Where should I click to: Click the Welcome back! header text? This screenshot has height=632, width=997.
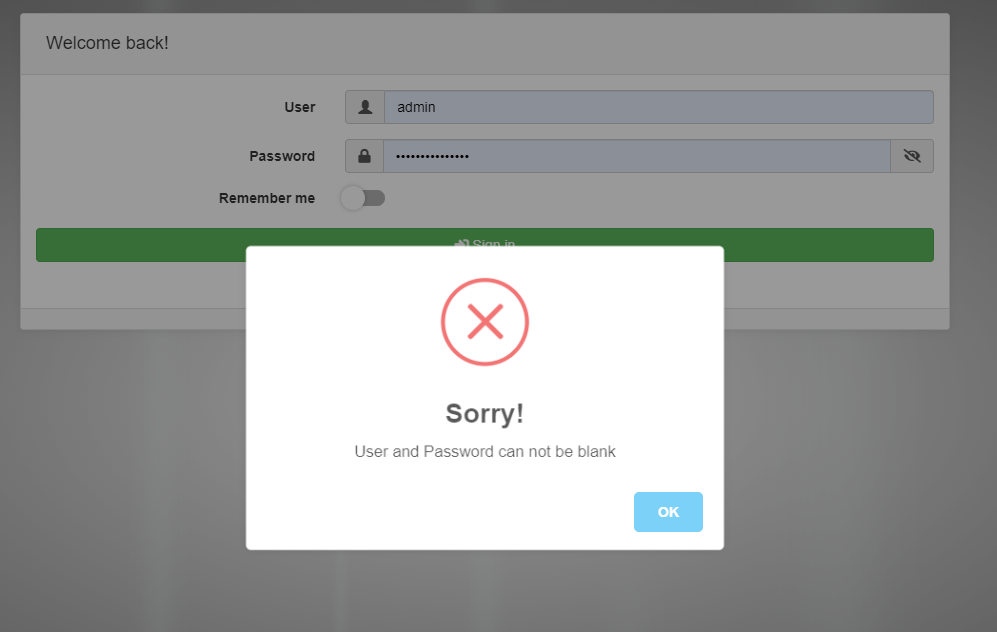coord(107,43)
